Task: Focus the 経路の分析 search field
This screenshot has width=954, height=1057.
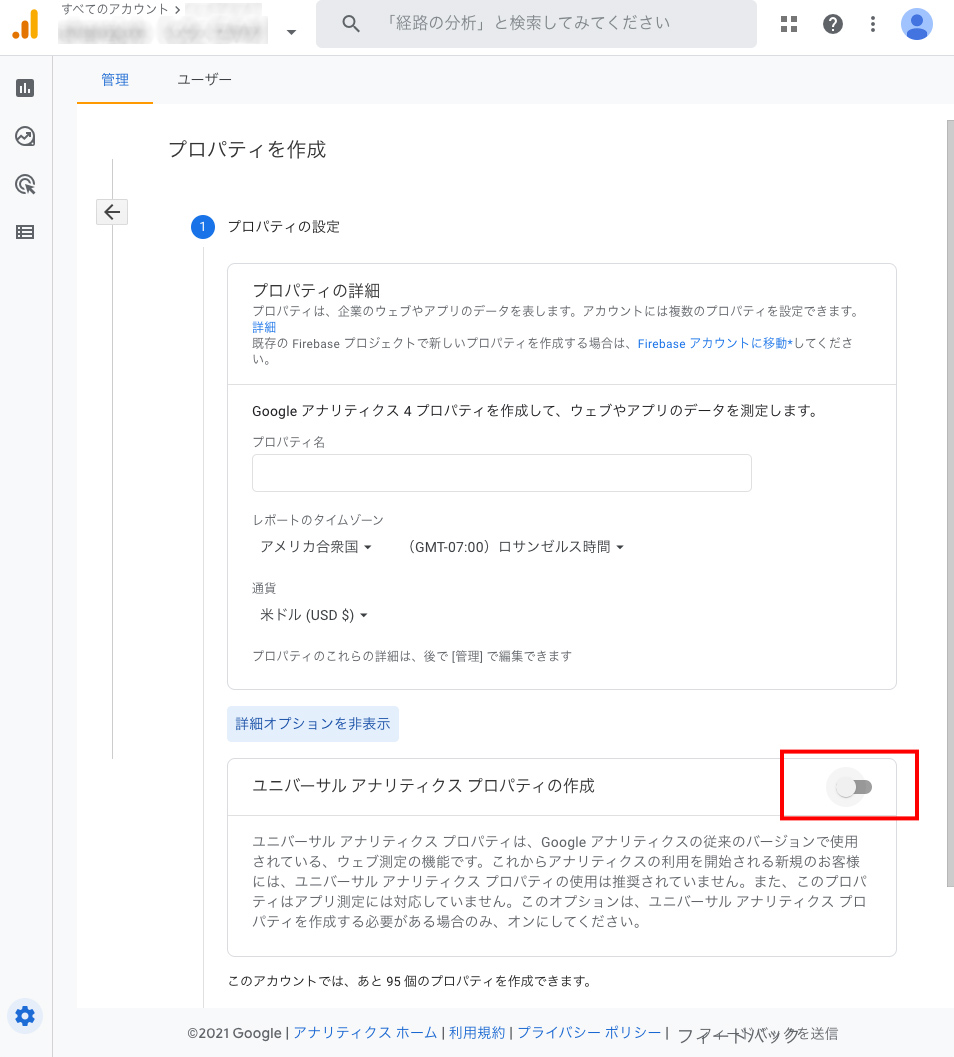Action: pos(536,24)
